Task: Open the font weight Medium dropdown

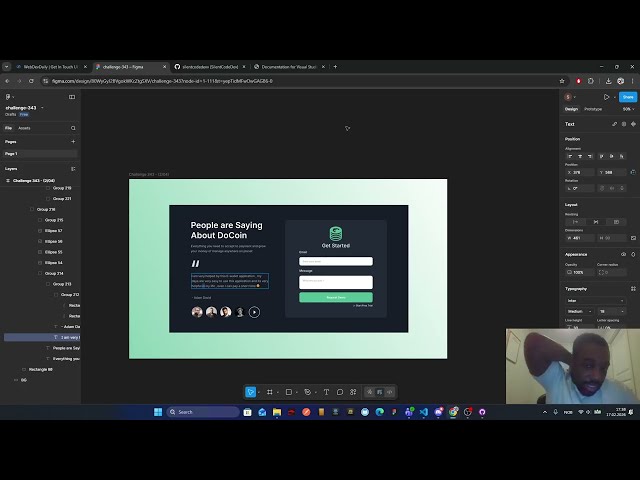Action: [x=579, y=311]
